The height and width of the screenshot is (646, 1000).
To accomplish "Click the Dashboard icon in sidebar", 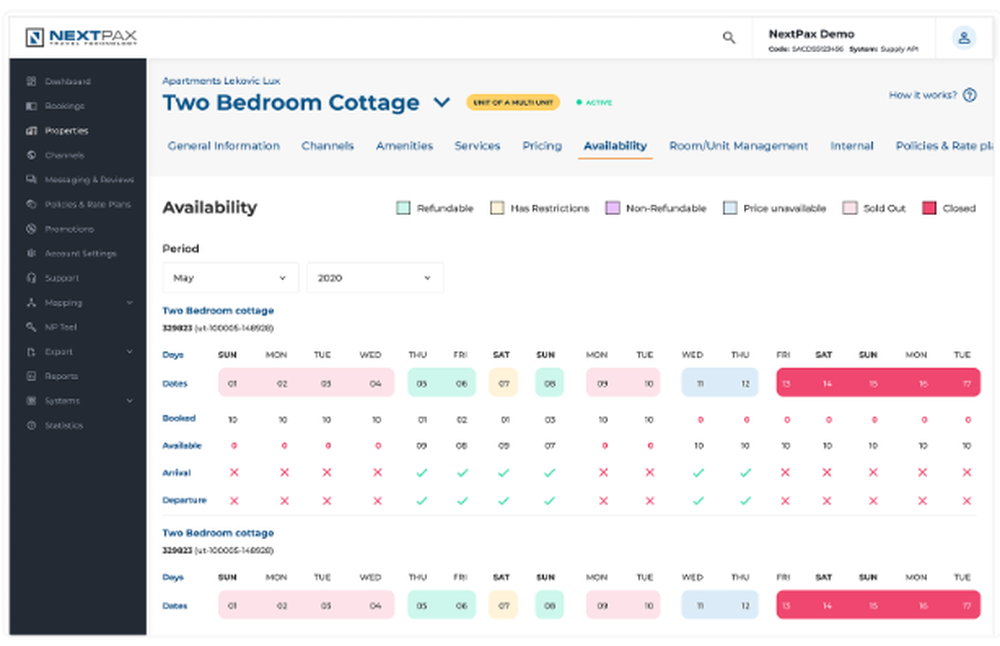I will [32, 82].
